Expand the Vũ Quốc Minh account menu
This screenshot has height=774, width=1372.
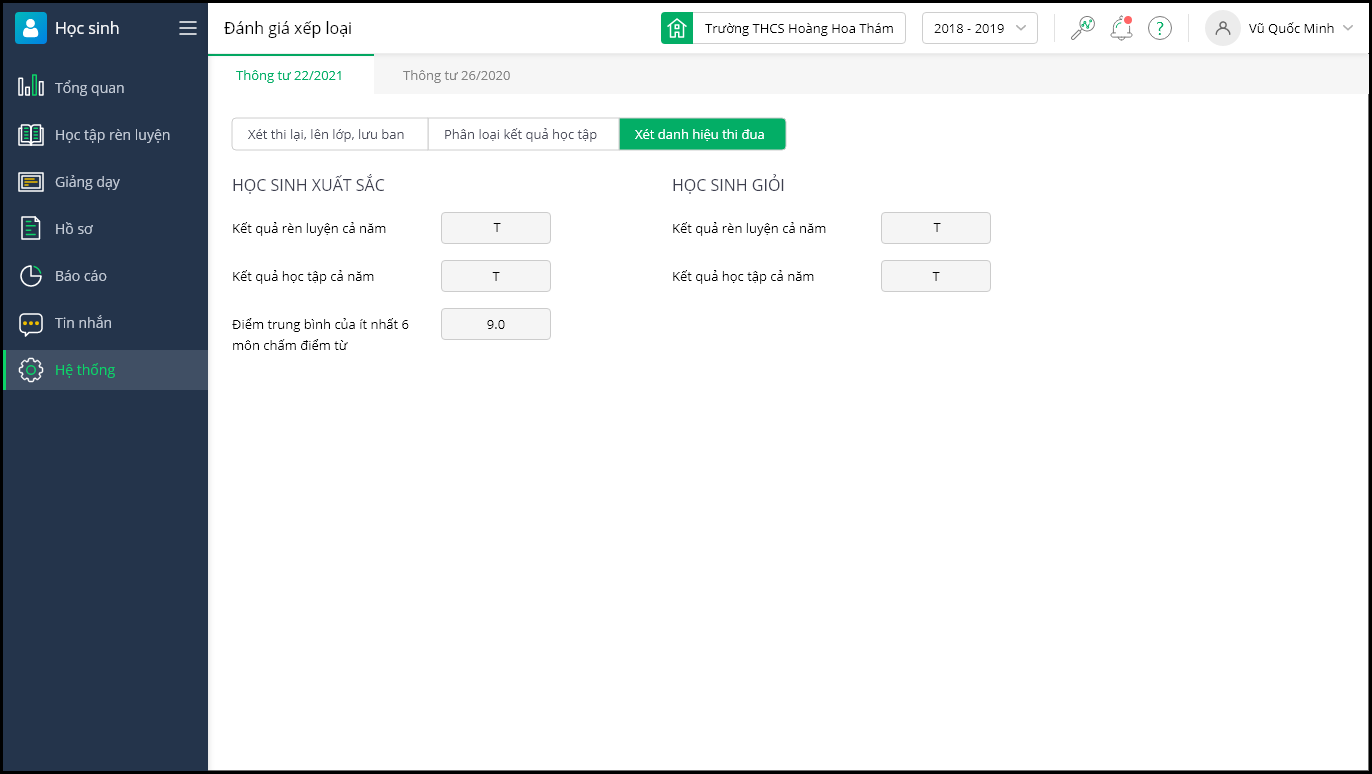coord(1301,28)
